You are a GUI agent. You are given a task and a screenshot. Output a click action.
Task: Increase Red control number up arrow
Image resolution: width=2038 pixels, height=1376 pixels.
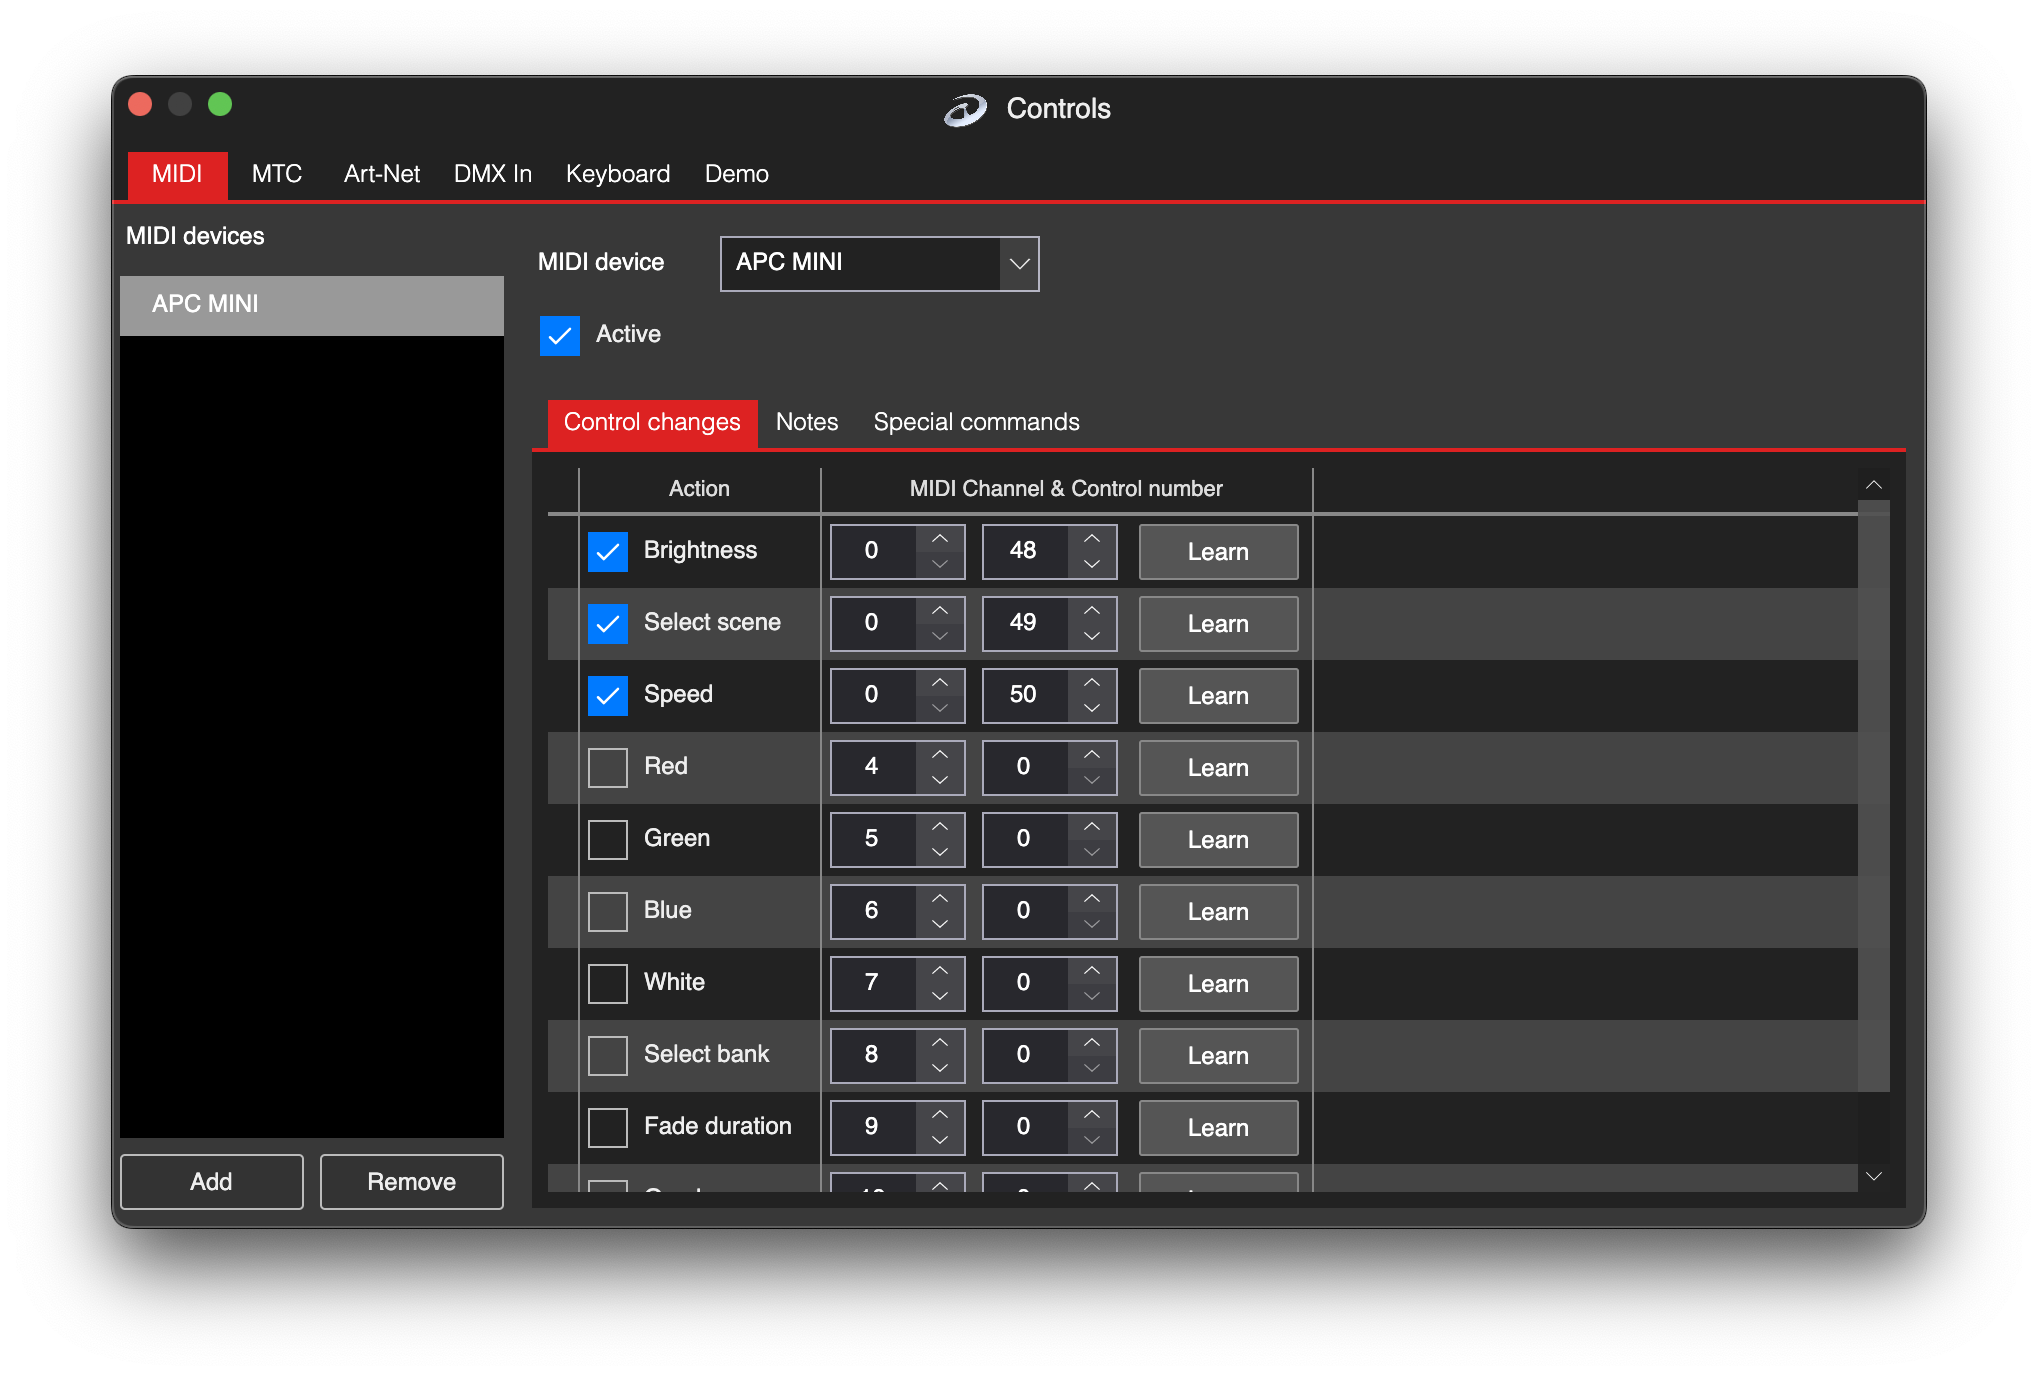click(1092, 754)
